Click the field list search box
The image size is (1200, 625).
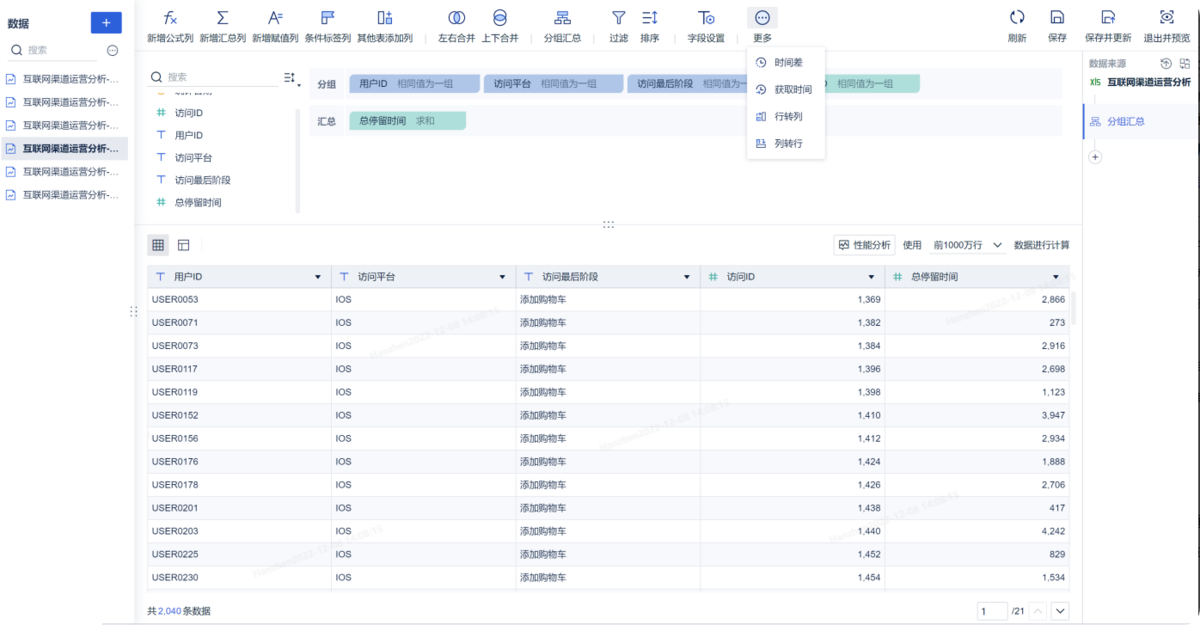(x=212, y=77)
